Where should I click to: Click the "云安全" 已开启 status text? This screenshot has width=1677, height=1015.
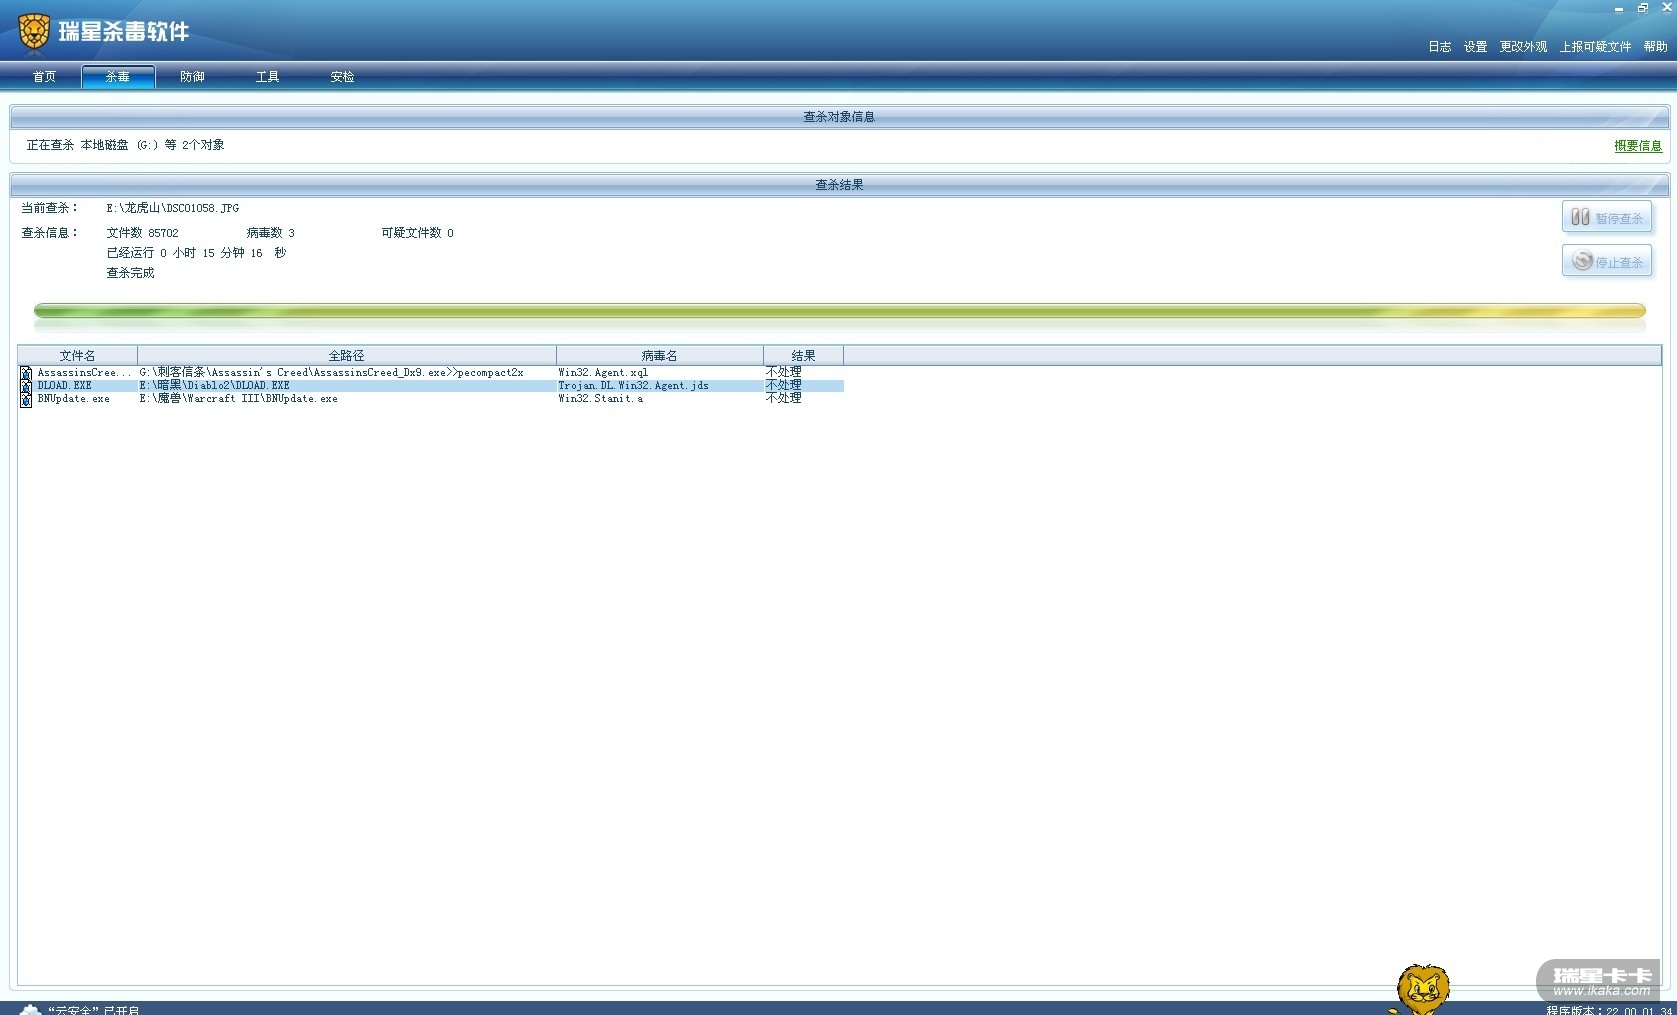click(x=94, y=1009)
